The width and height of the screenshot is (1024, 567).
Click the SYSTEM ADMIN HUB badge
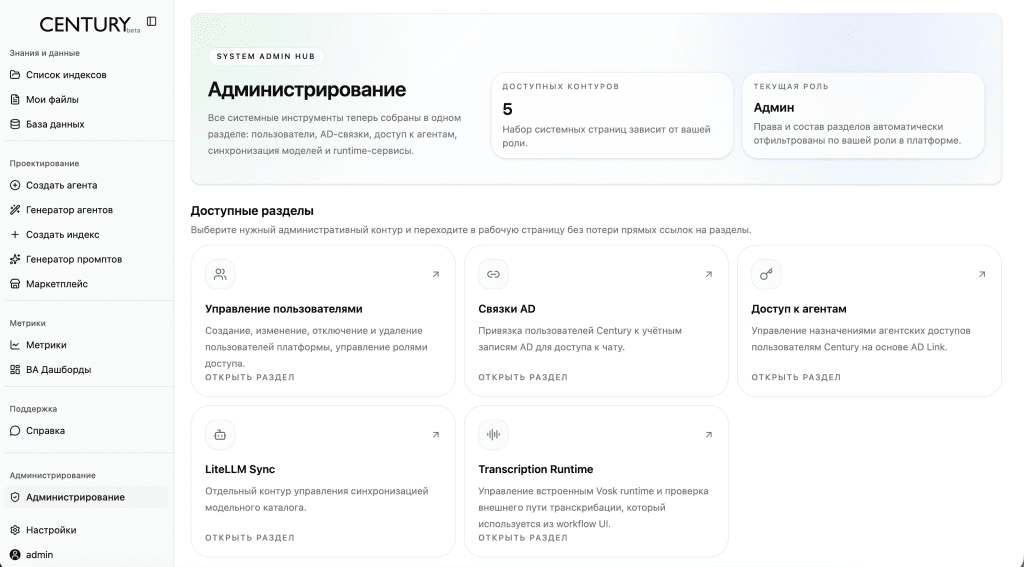[x=266, y=56]
